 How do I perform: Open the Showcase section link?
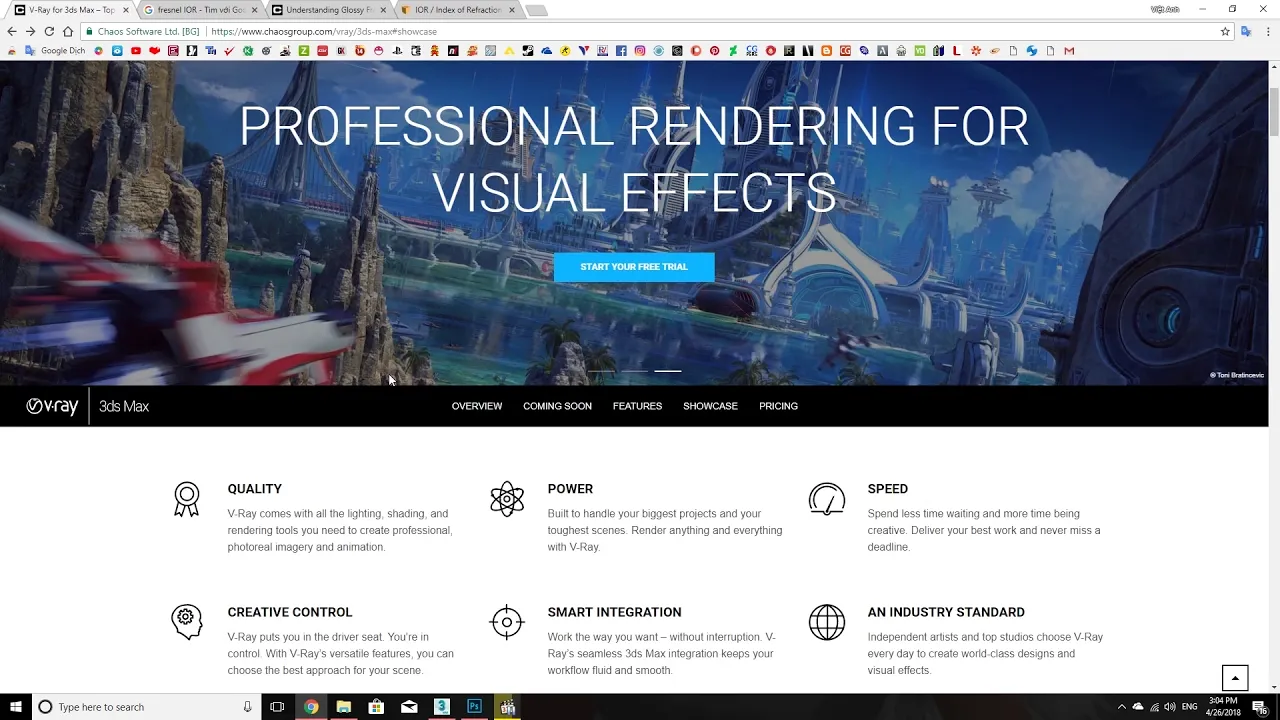point(710,406)
